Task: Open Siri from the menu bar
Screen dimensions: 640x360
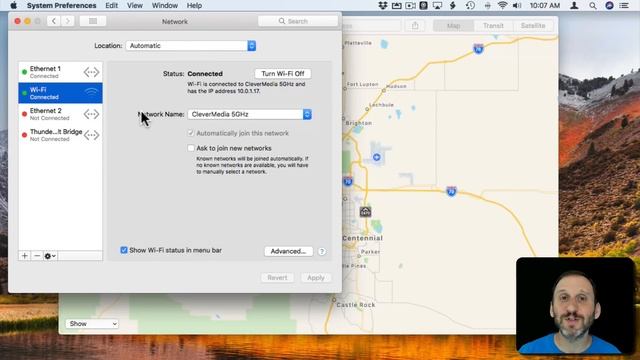Action: point(609,5)
